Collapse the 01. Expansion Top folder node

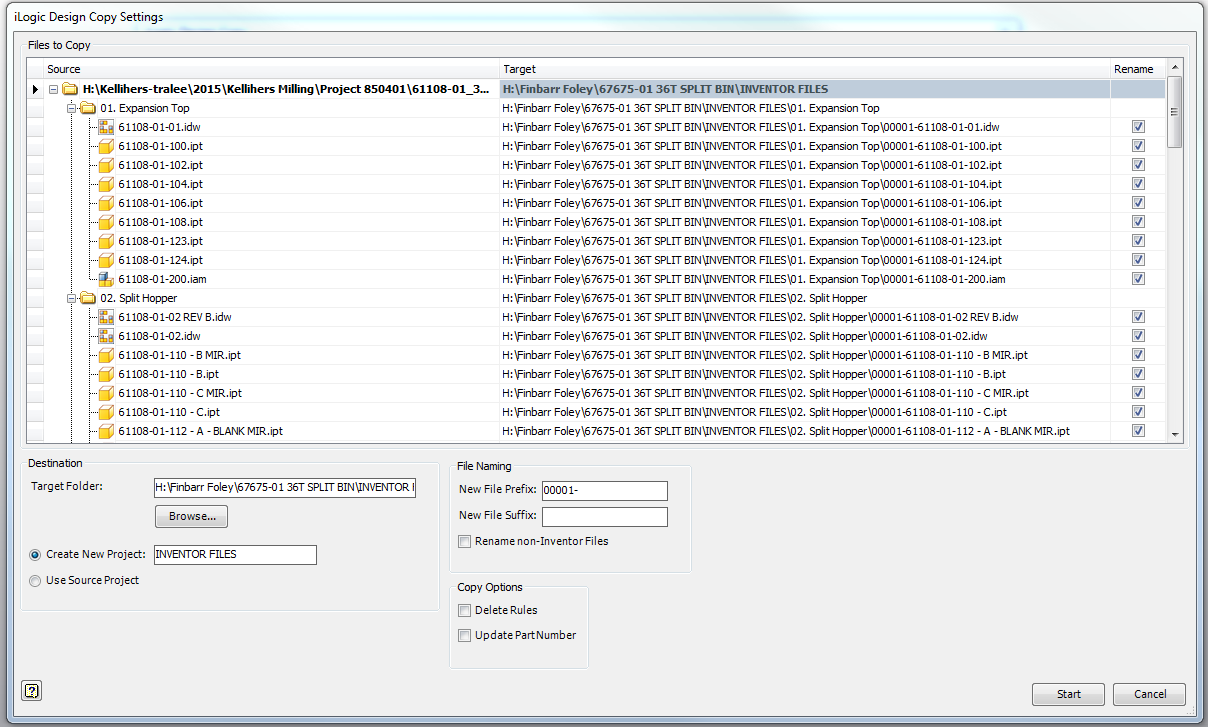click(72, 108)
